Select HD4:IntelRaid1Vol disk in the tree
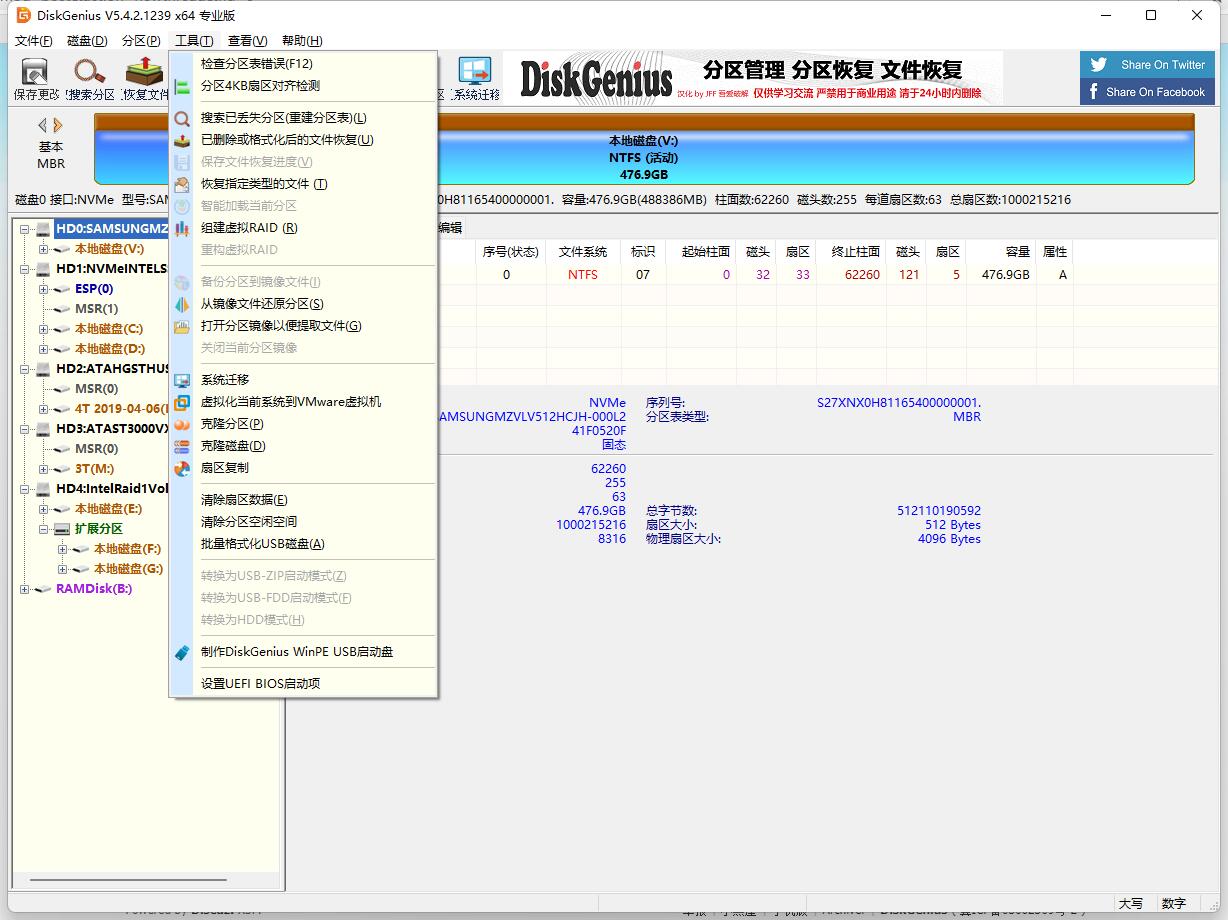 [x=113, y=489]
